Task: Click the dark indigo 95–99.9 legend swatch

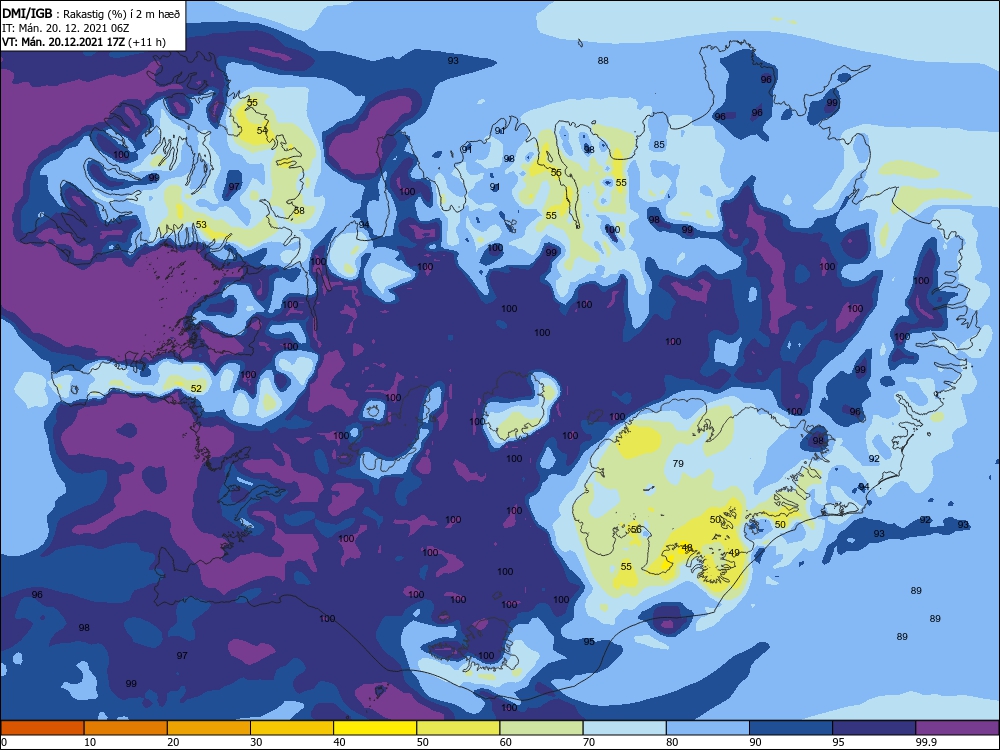Action: [874, 728]
